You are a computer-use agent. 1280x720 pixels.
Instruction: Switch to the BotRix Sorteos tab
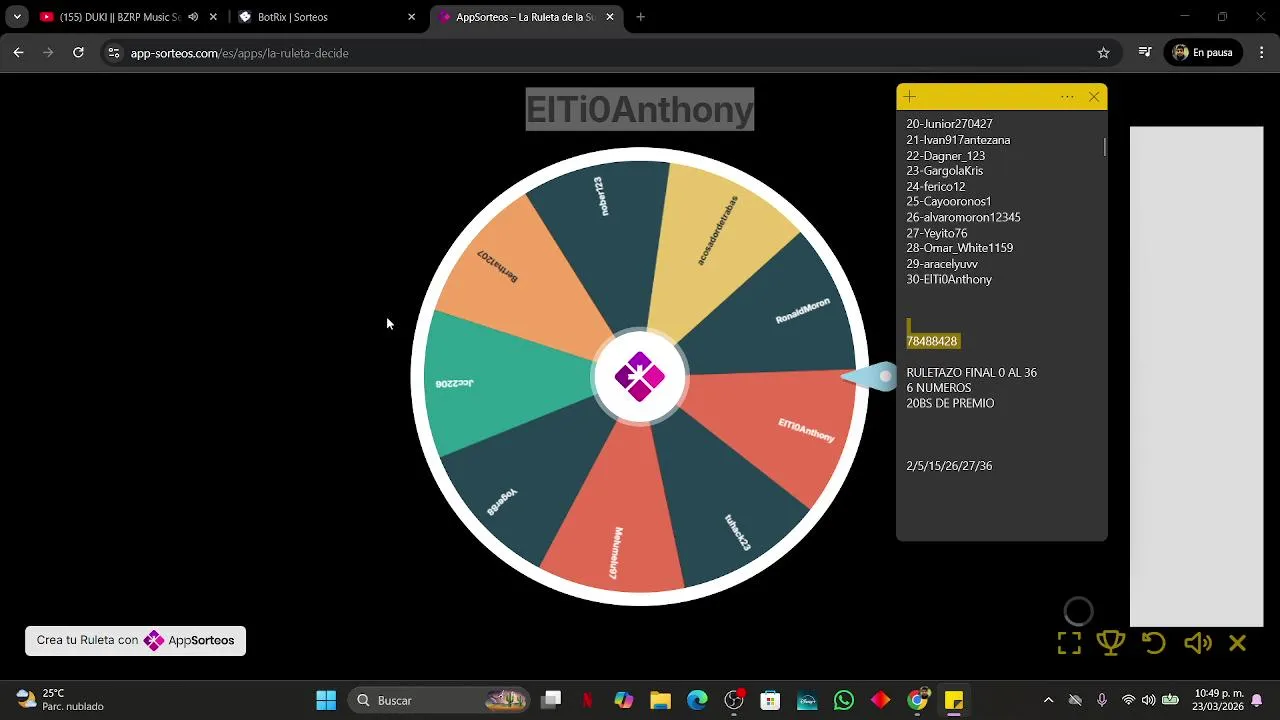327,17
